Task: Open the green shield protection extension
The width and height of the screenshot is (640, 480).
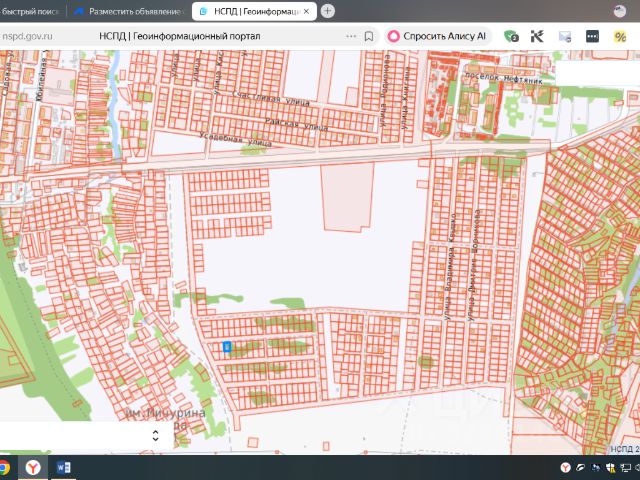Action: 511,36
